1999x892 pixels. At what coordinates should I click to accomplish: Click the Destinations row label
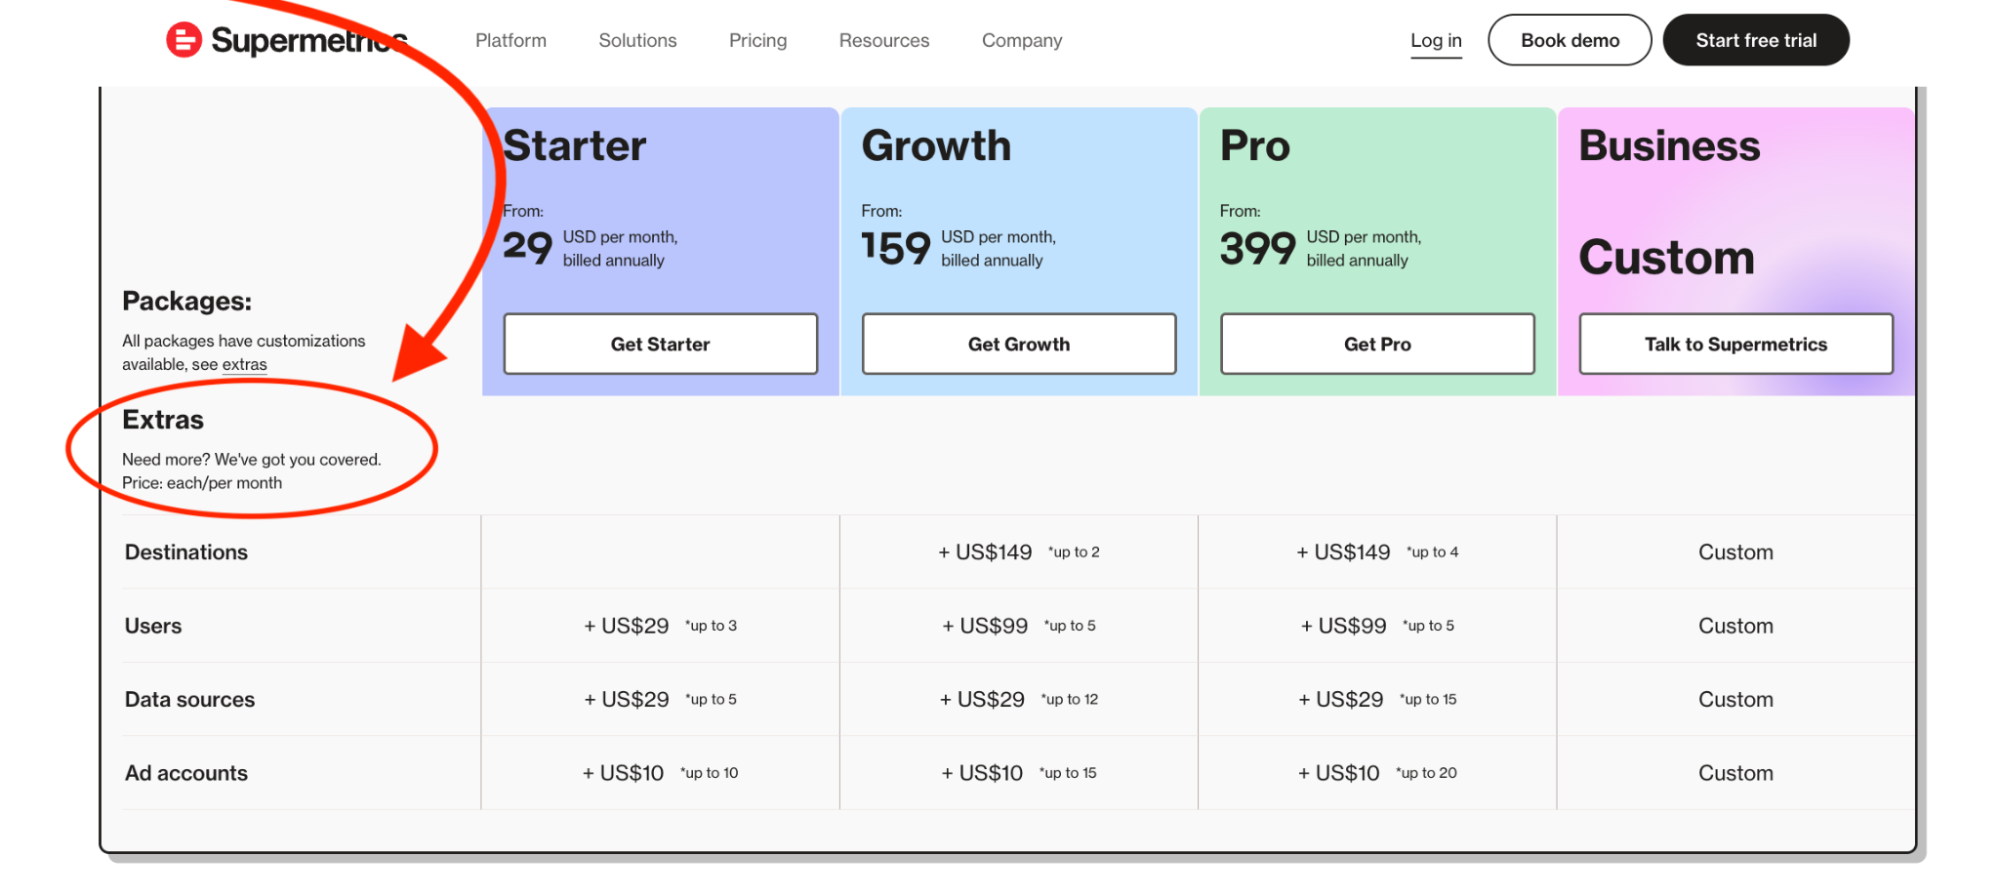coord(186,551)
